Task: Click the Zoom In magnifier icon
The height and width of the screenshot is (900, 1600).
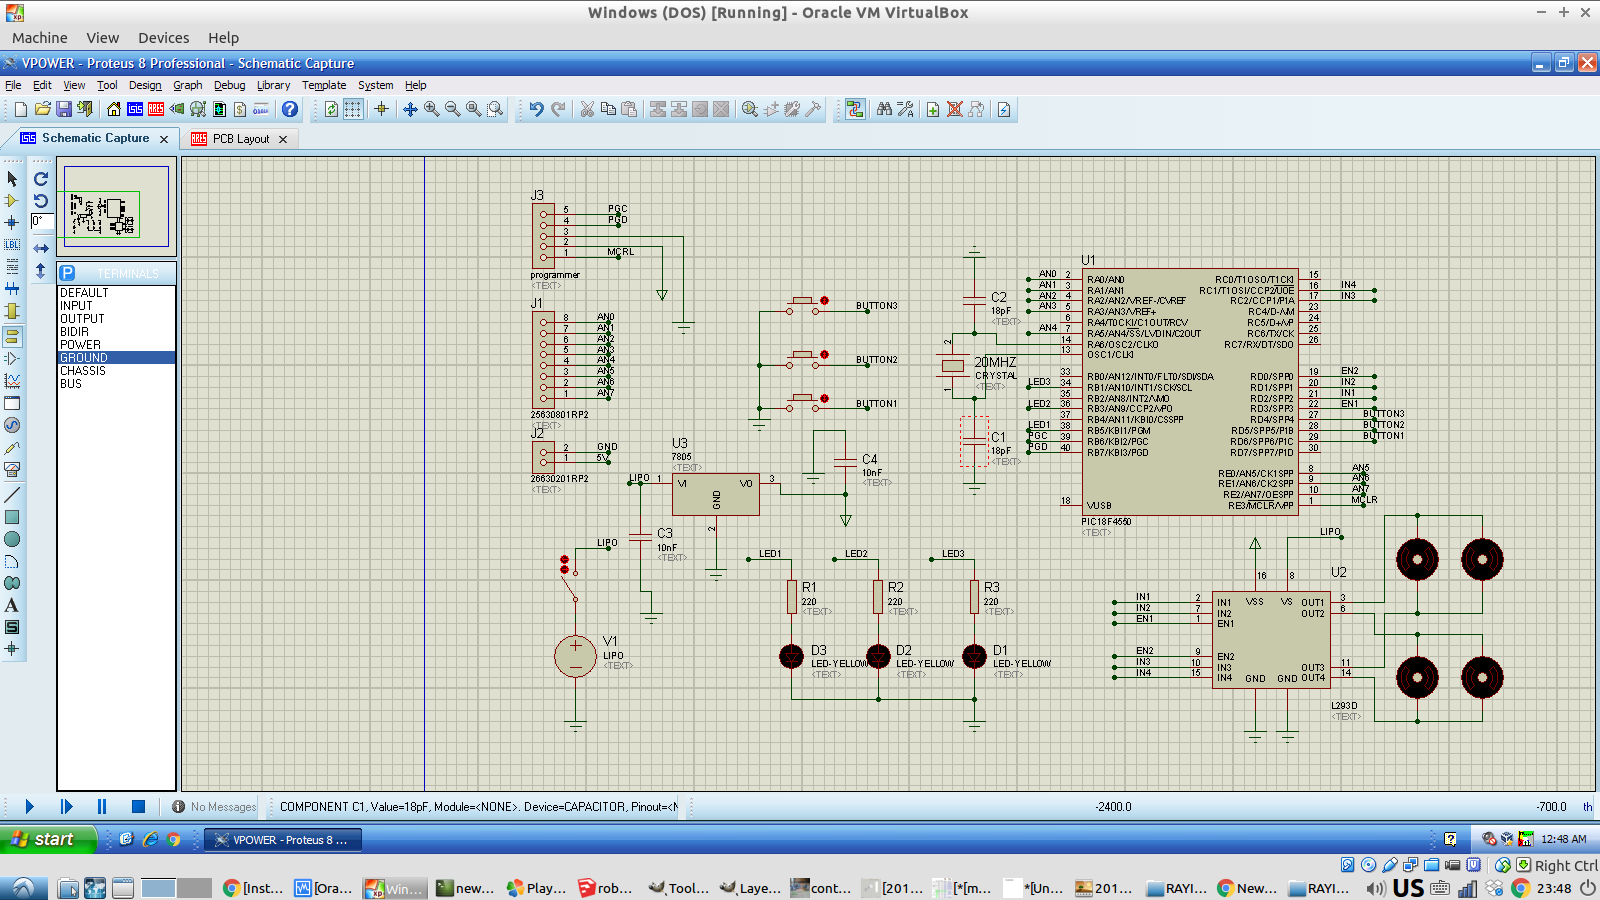Action: (431, 109)
